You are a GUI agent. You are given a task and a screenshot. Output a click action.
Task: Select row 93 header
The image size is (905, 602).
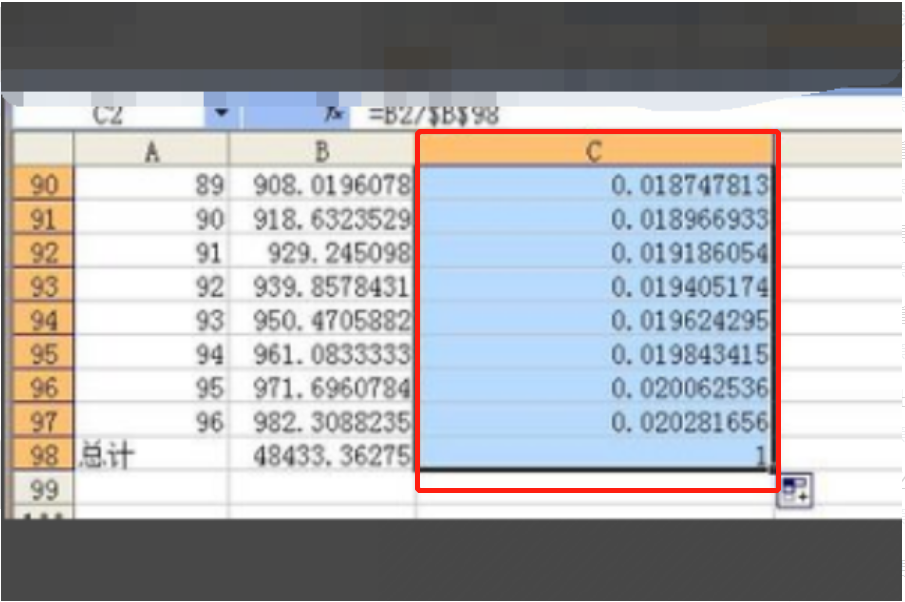click(x=44, y=287)
